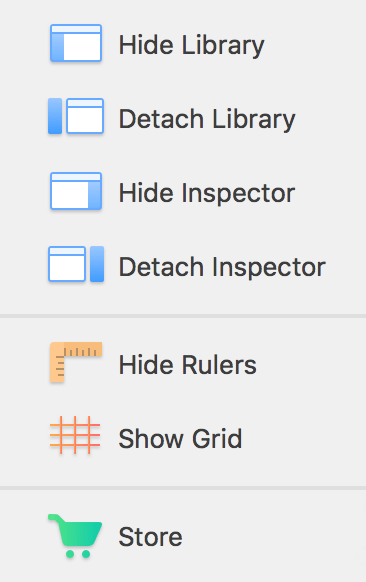Click the orange grid icon
Screen dimensions: 366x582
pyautogui.click(x=75, y=435)
